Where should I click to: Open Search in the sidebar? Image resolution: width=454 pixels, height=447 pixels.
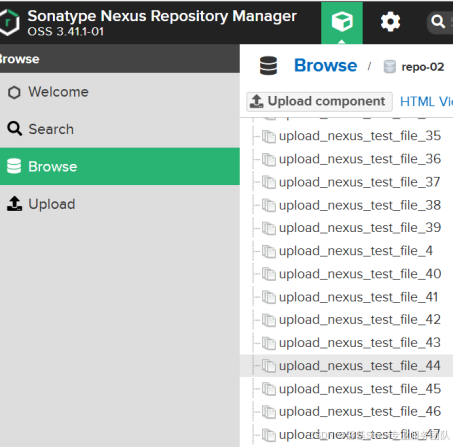tap(120, 129)
